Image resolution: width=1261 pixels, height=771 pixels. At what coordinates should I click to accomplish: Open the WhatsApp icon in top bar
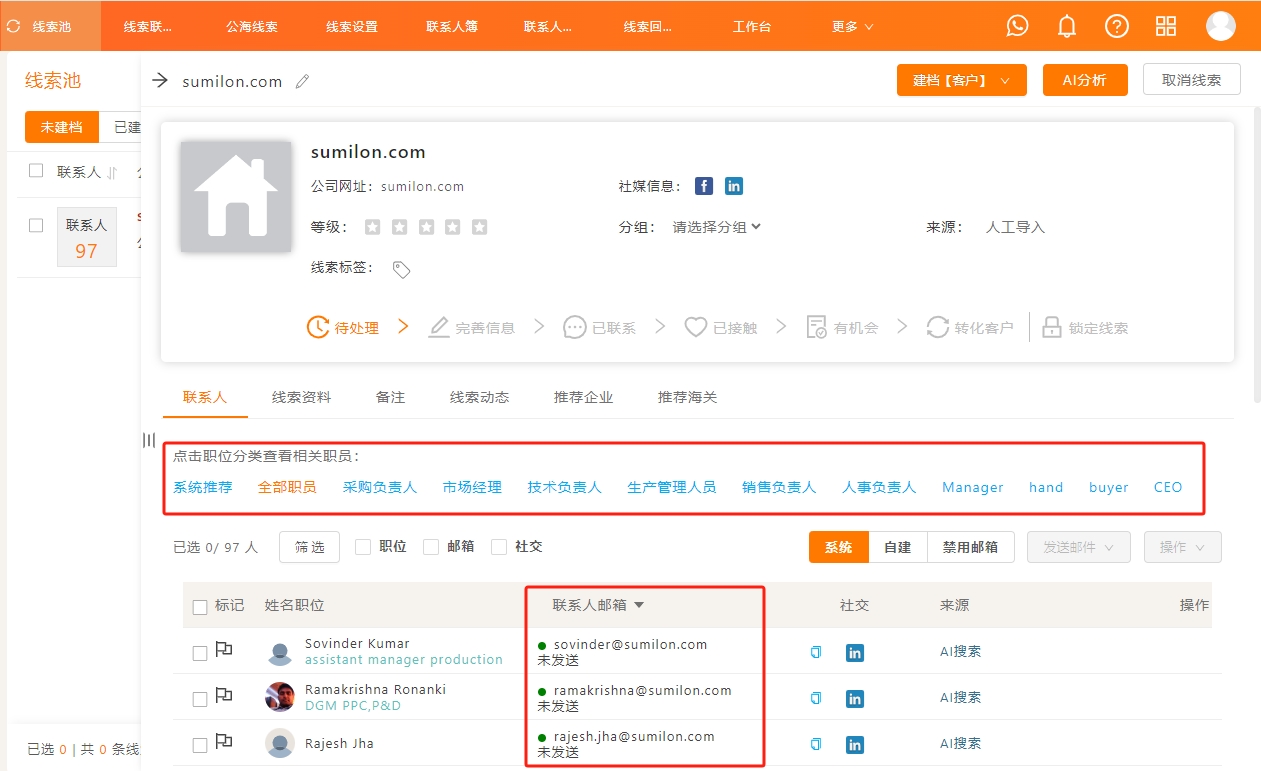click(x=1017, y=26)
